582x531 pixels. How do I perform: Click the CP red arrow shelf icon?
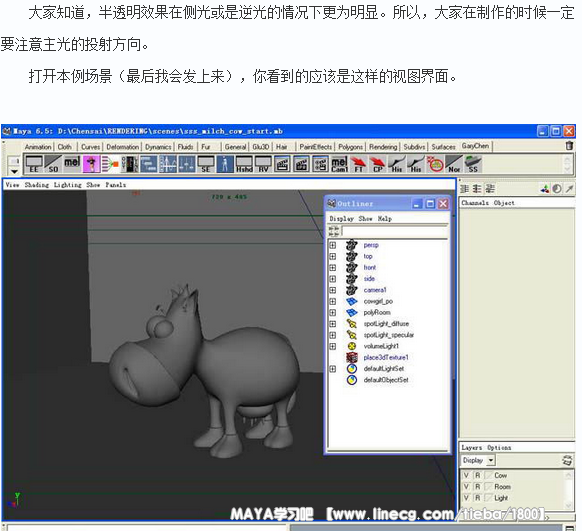(x=377, y=164)
